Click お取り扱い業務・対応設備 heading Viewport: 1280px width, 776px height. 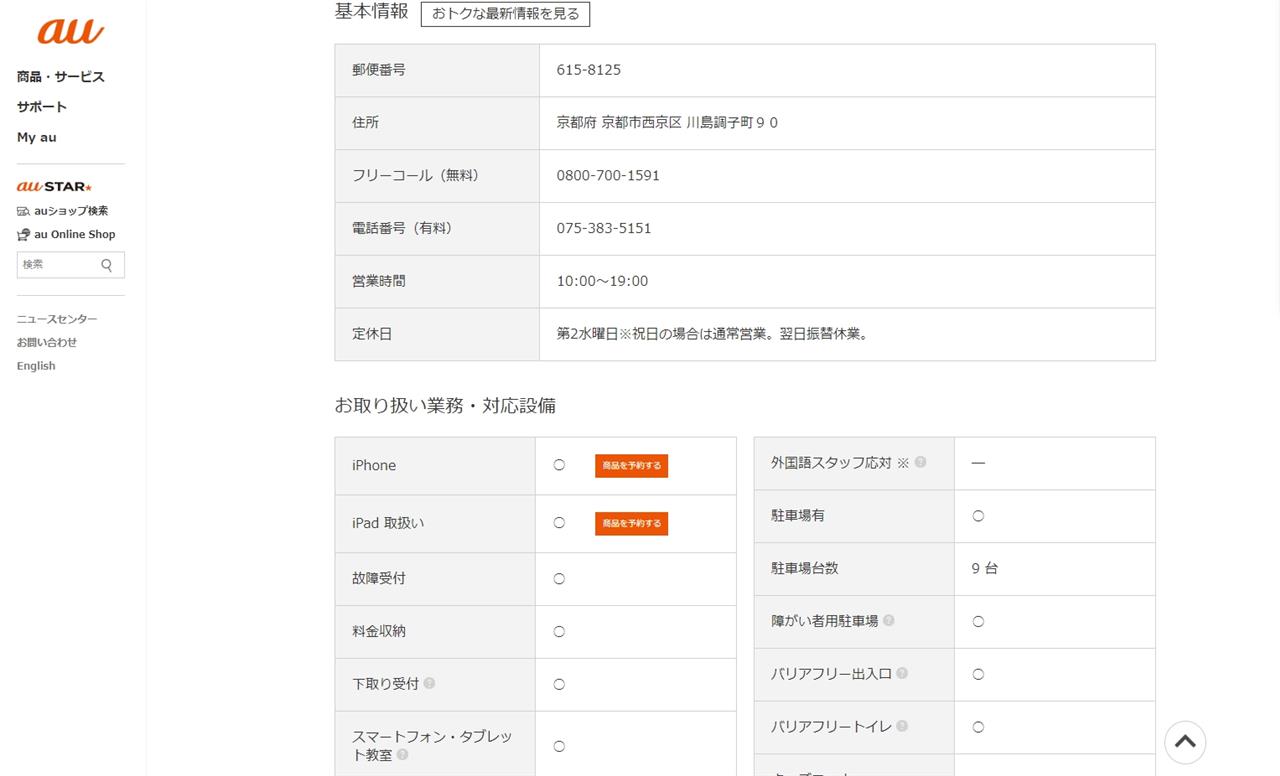[445, 406]
